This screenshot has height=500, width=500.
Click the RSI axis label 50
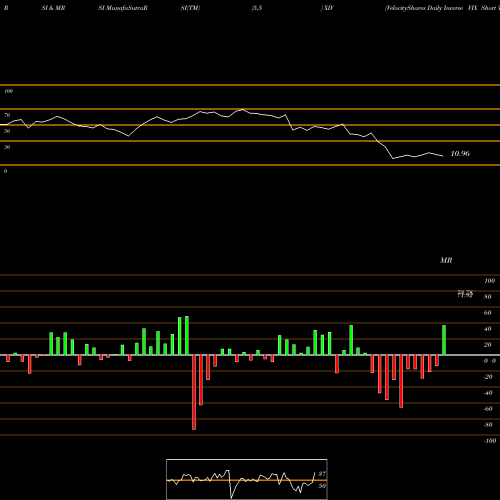pos(7,131)
